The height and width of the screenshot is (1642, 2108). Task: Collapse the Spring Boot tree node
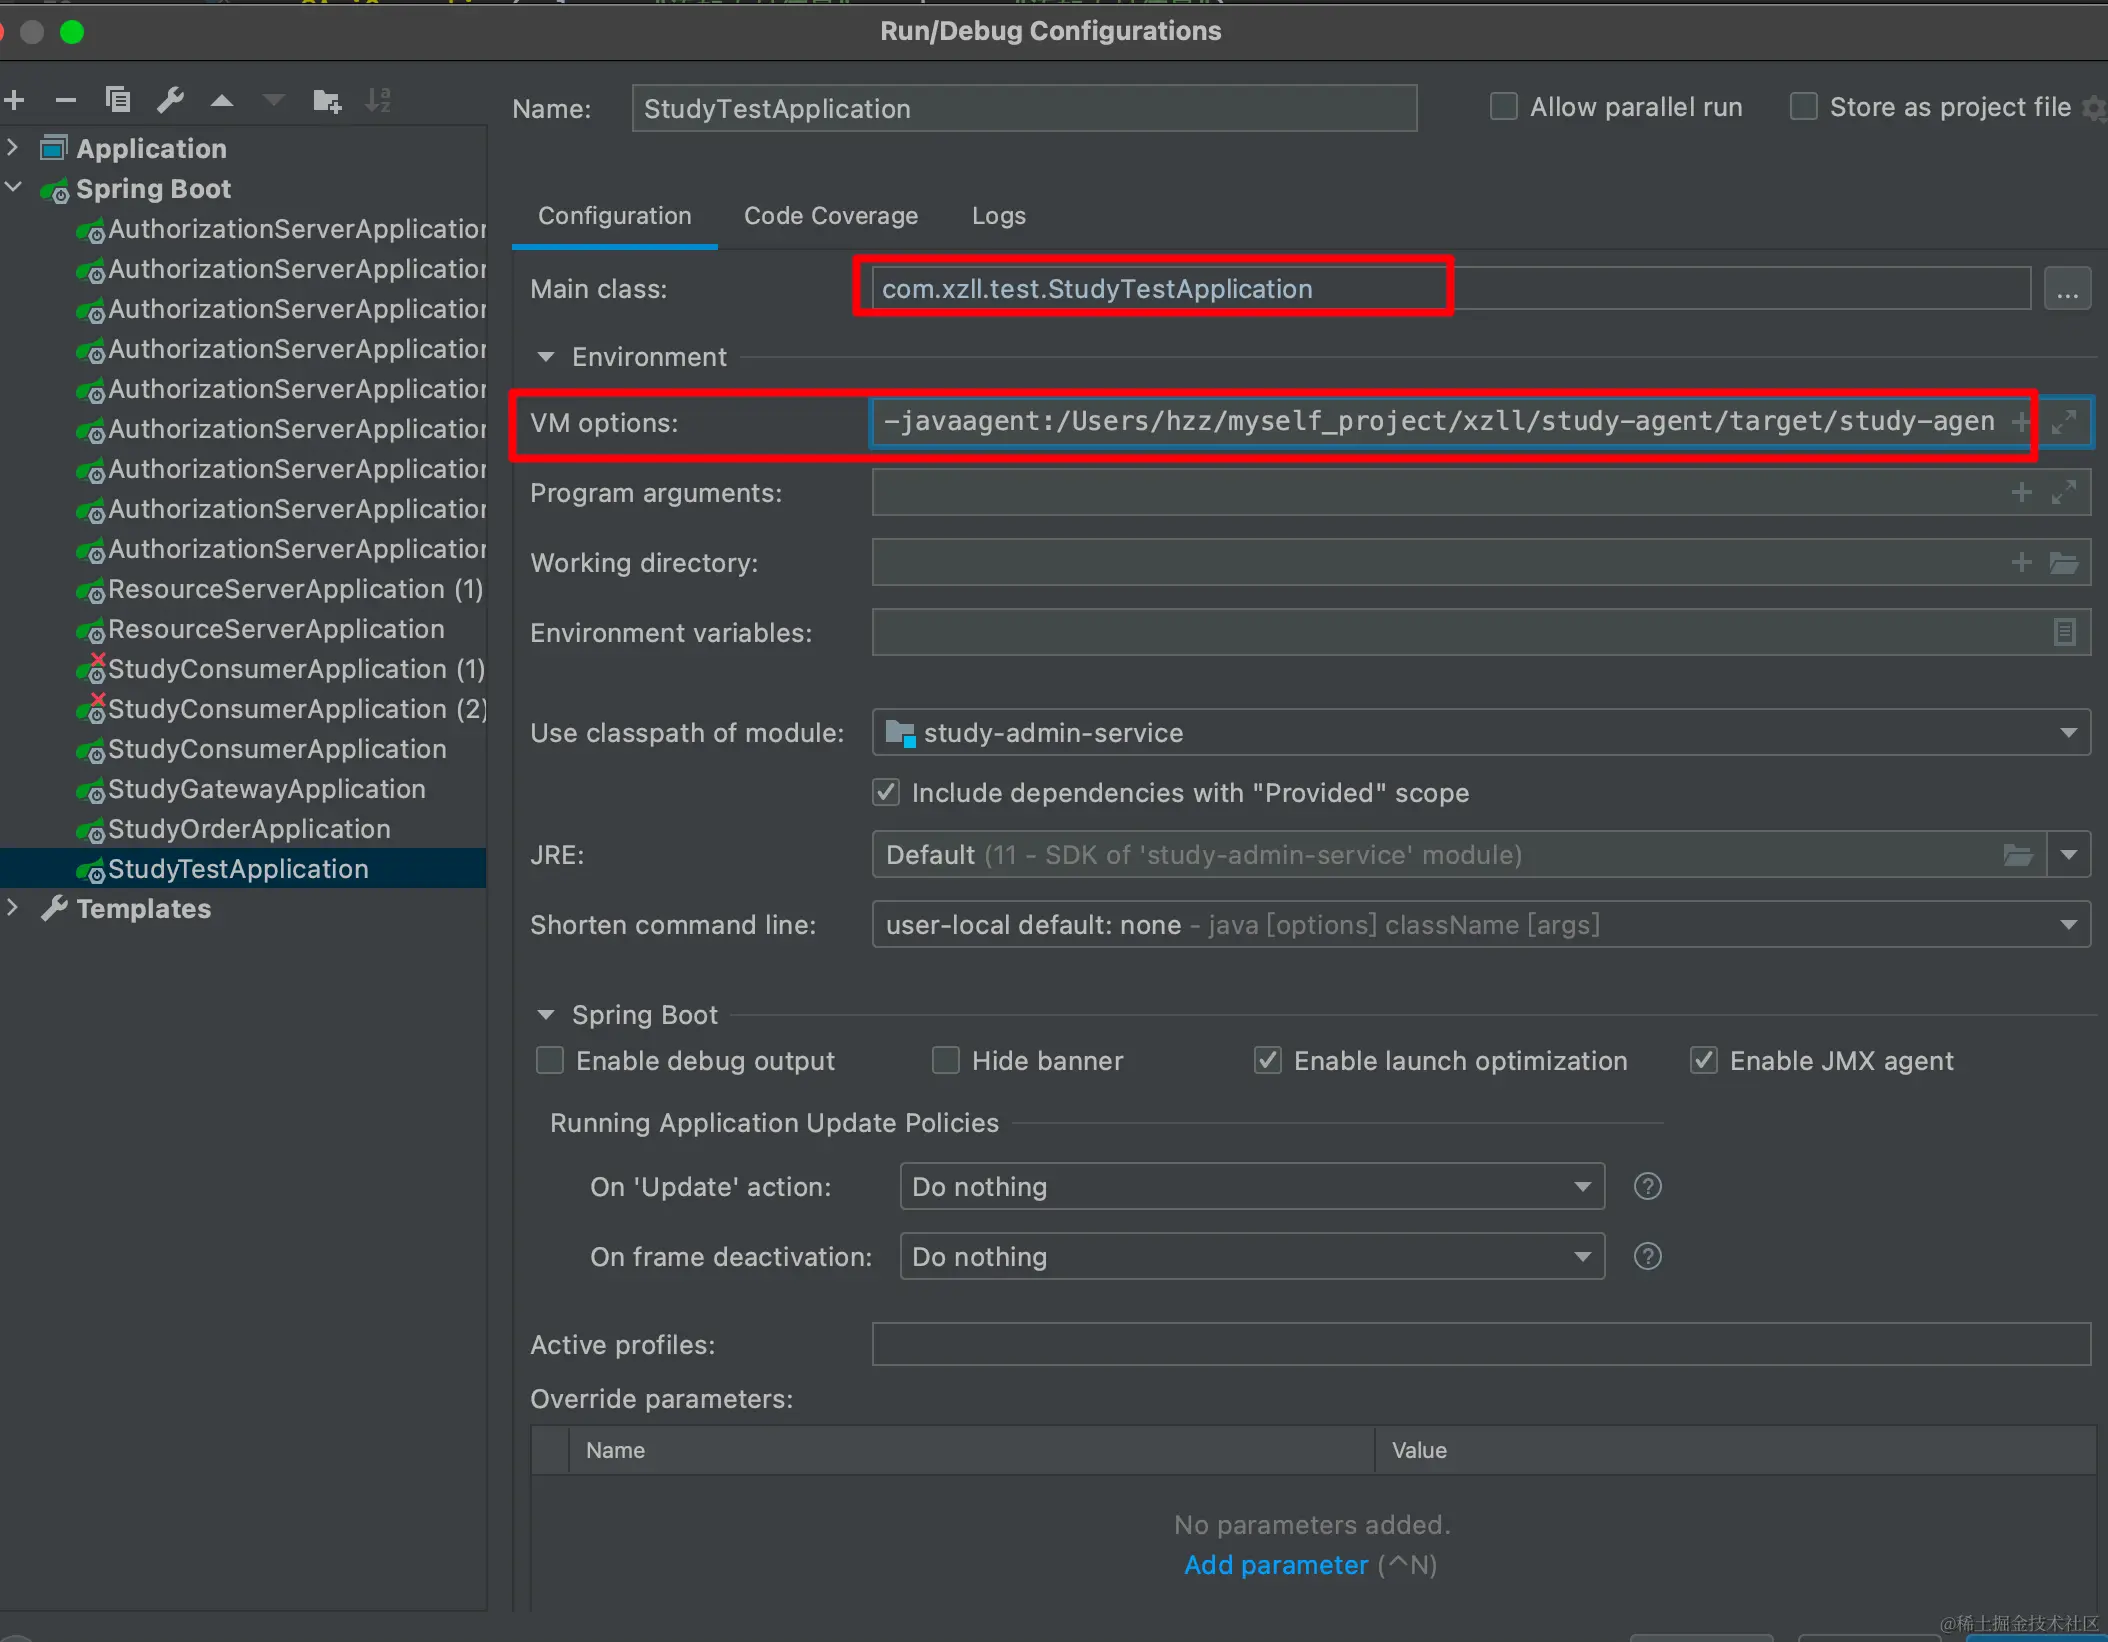coord(13,188)
